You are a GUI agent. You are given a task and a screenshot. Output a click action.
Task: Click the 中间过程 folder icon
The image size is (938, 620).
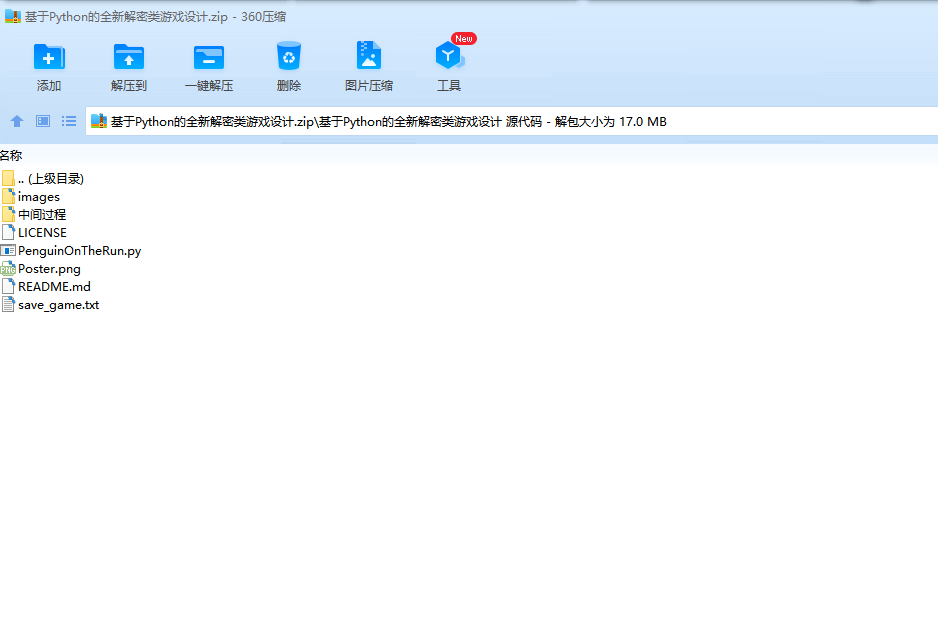click(x=8, y=214)
